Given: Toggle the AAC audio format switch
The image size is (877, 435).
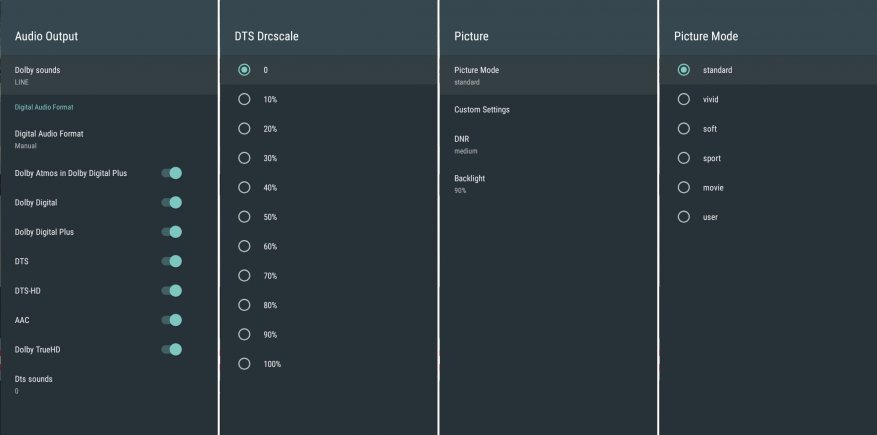Looking at the screenshot, I should [172, 320].
